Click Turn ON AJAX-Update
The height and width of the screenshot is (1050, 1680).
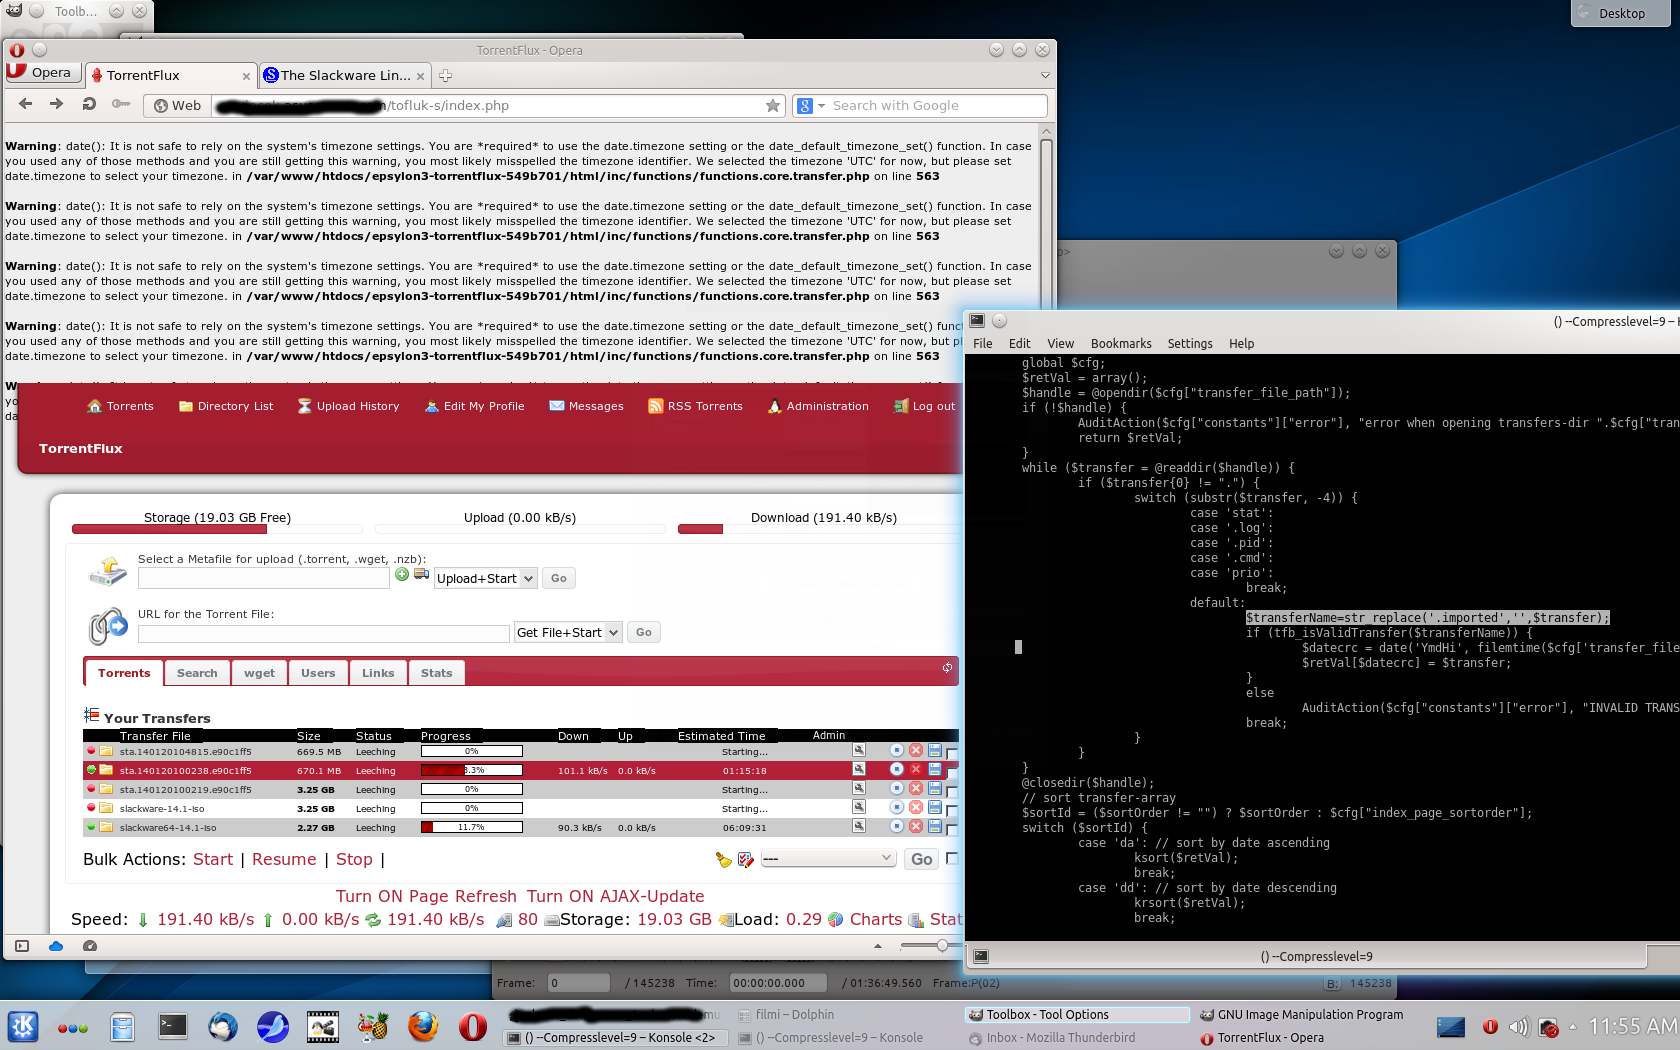615,897
